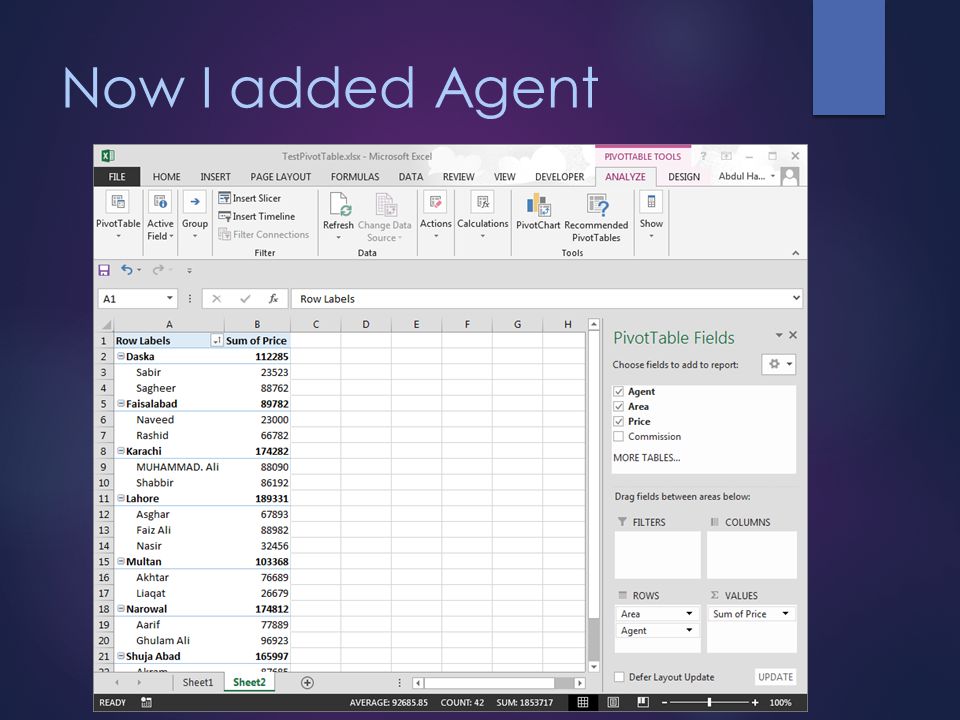Open the PivotTable ribbon button
This screenshot has width=960, height=720.
[x=118, y=216]
